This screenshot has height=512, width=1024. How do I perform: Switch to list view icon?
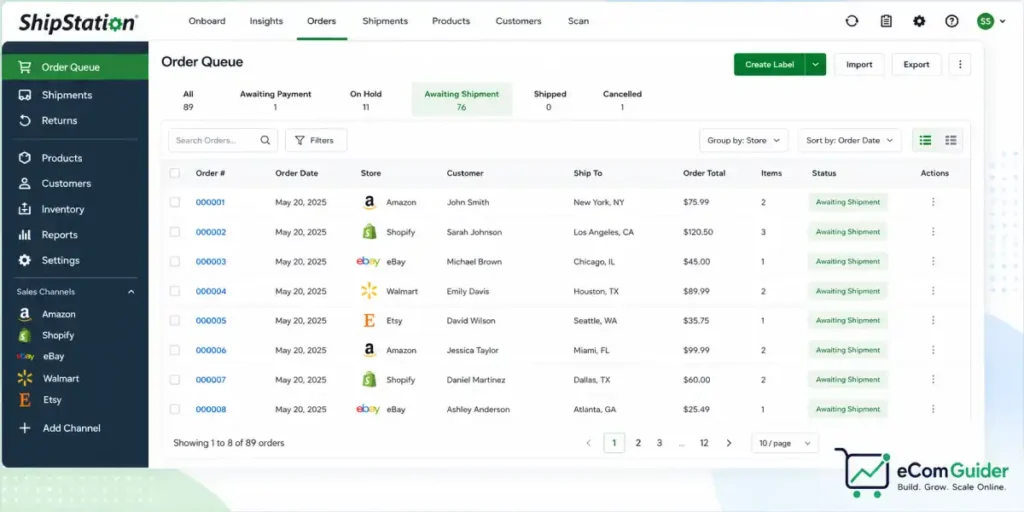925,140
